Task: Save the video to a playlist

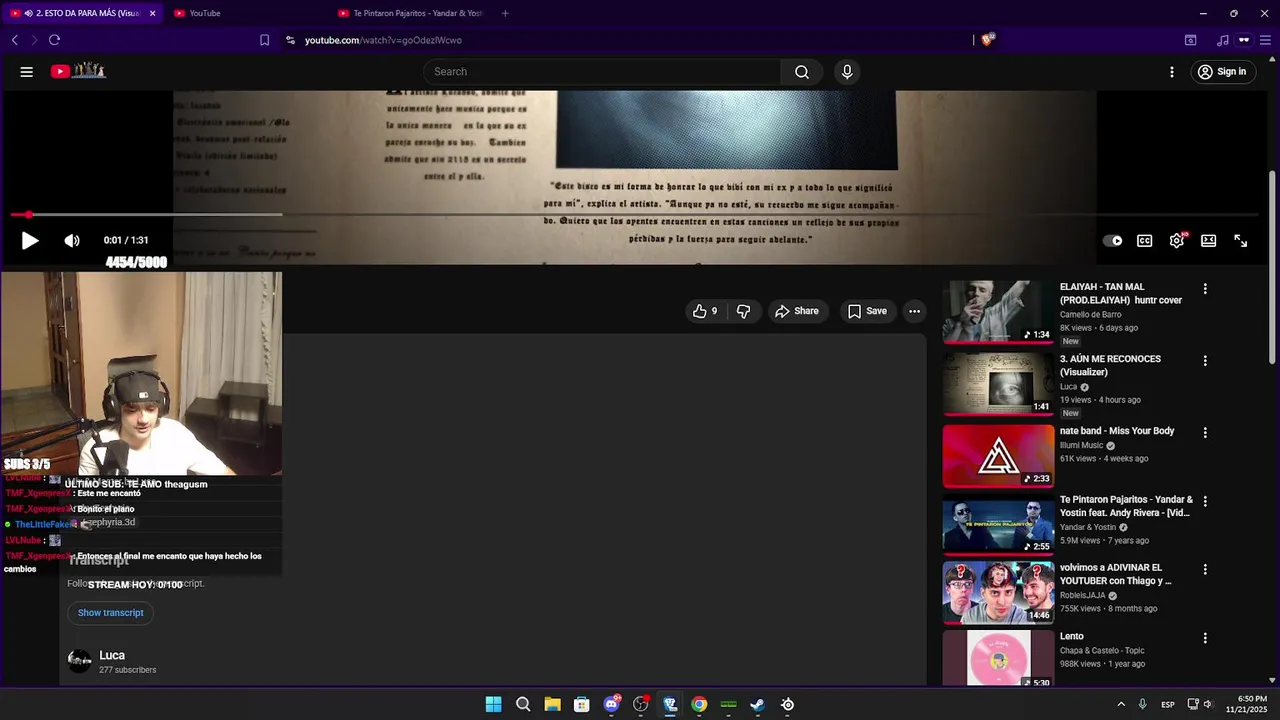Action: click(867, 311)
